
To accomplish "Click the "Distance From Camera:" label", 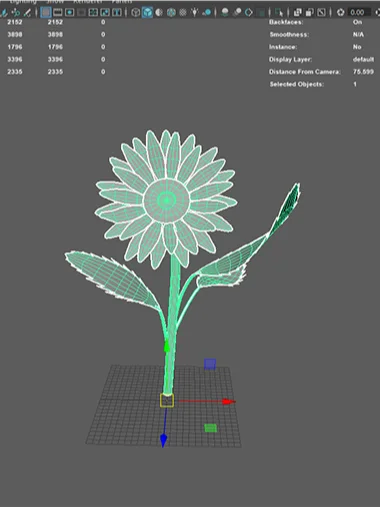I will (x=305, y=72).
